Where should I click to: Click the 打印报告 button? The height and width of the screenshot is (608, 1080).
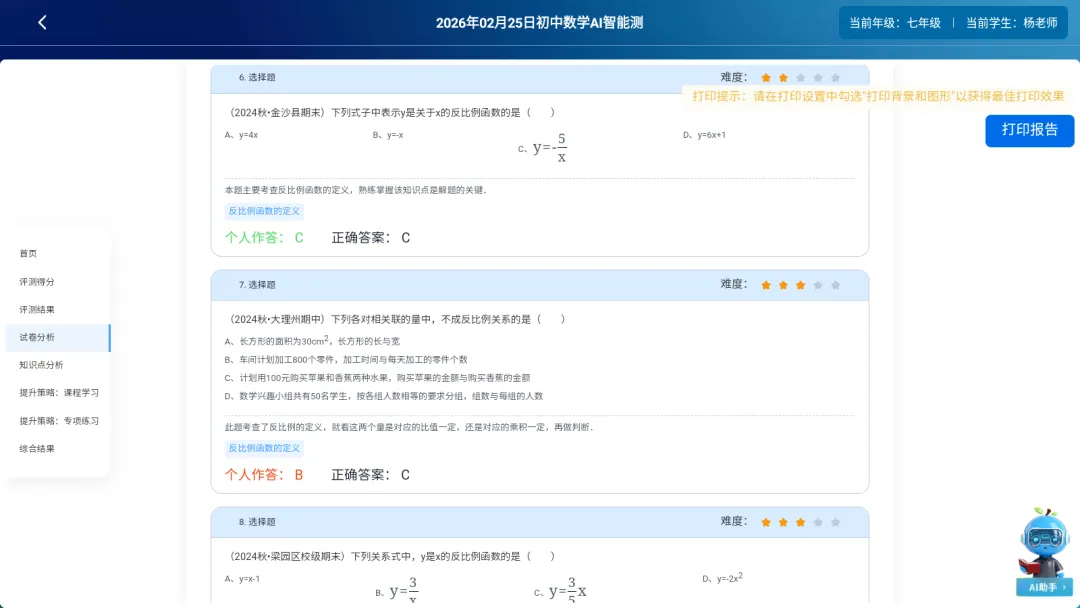(x=1029, y=130)
